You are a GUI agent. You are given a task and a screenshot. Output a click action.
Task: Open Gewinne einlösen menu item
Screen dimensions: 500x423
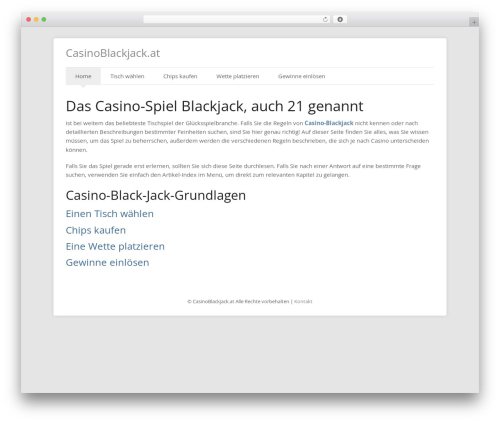tap(301, 76)
